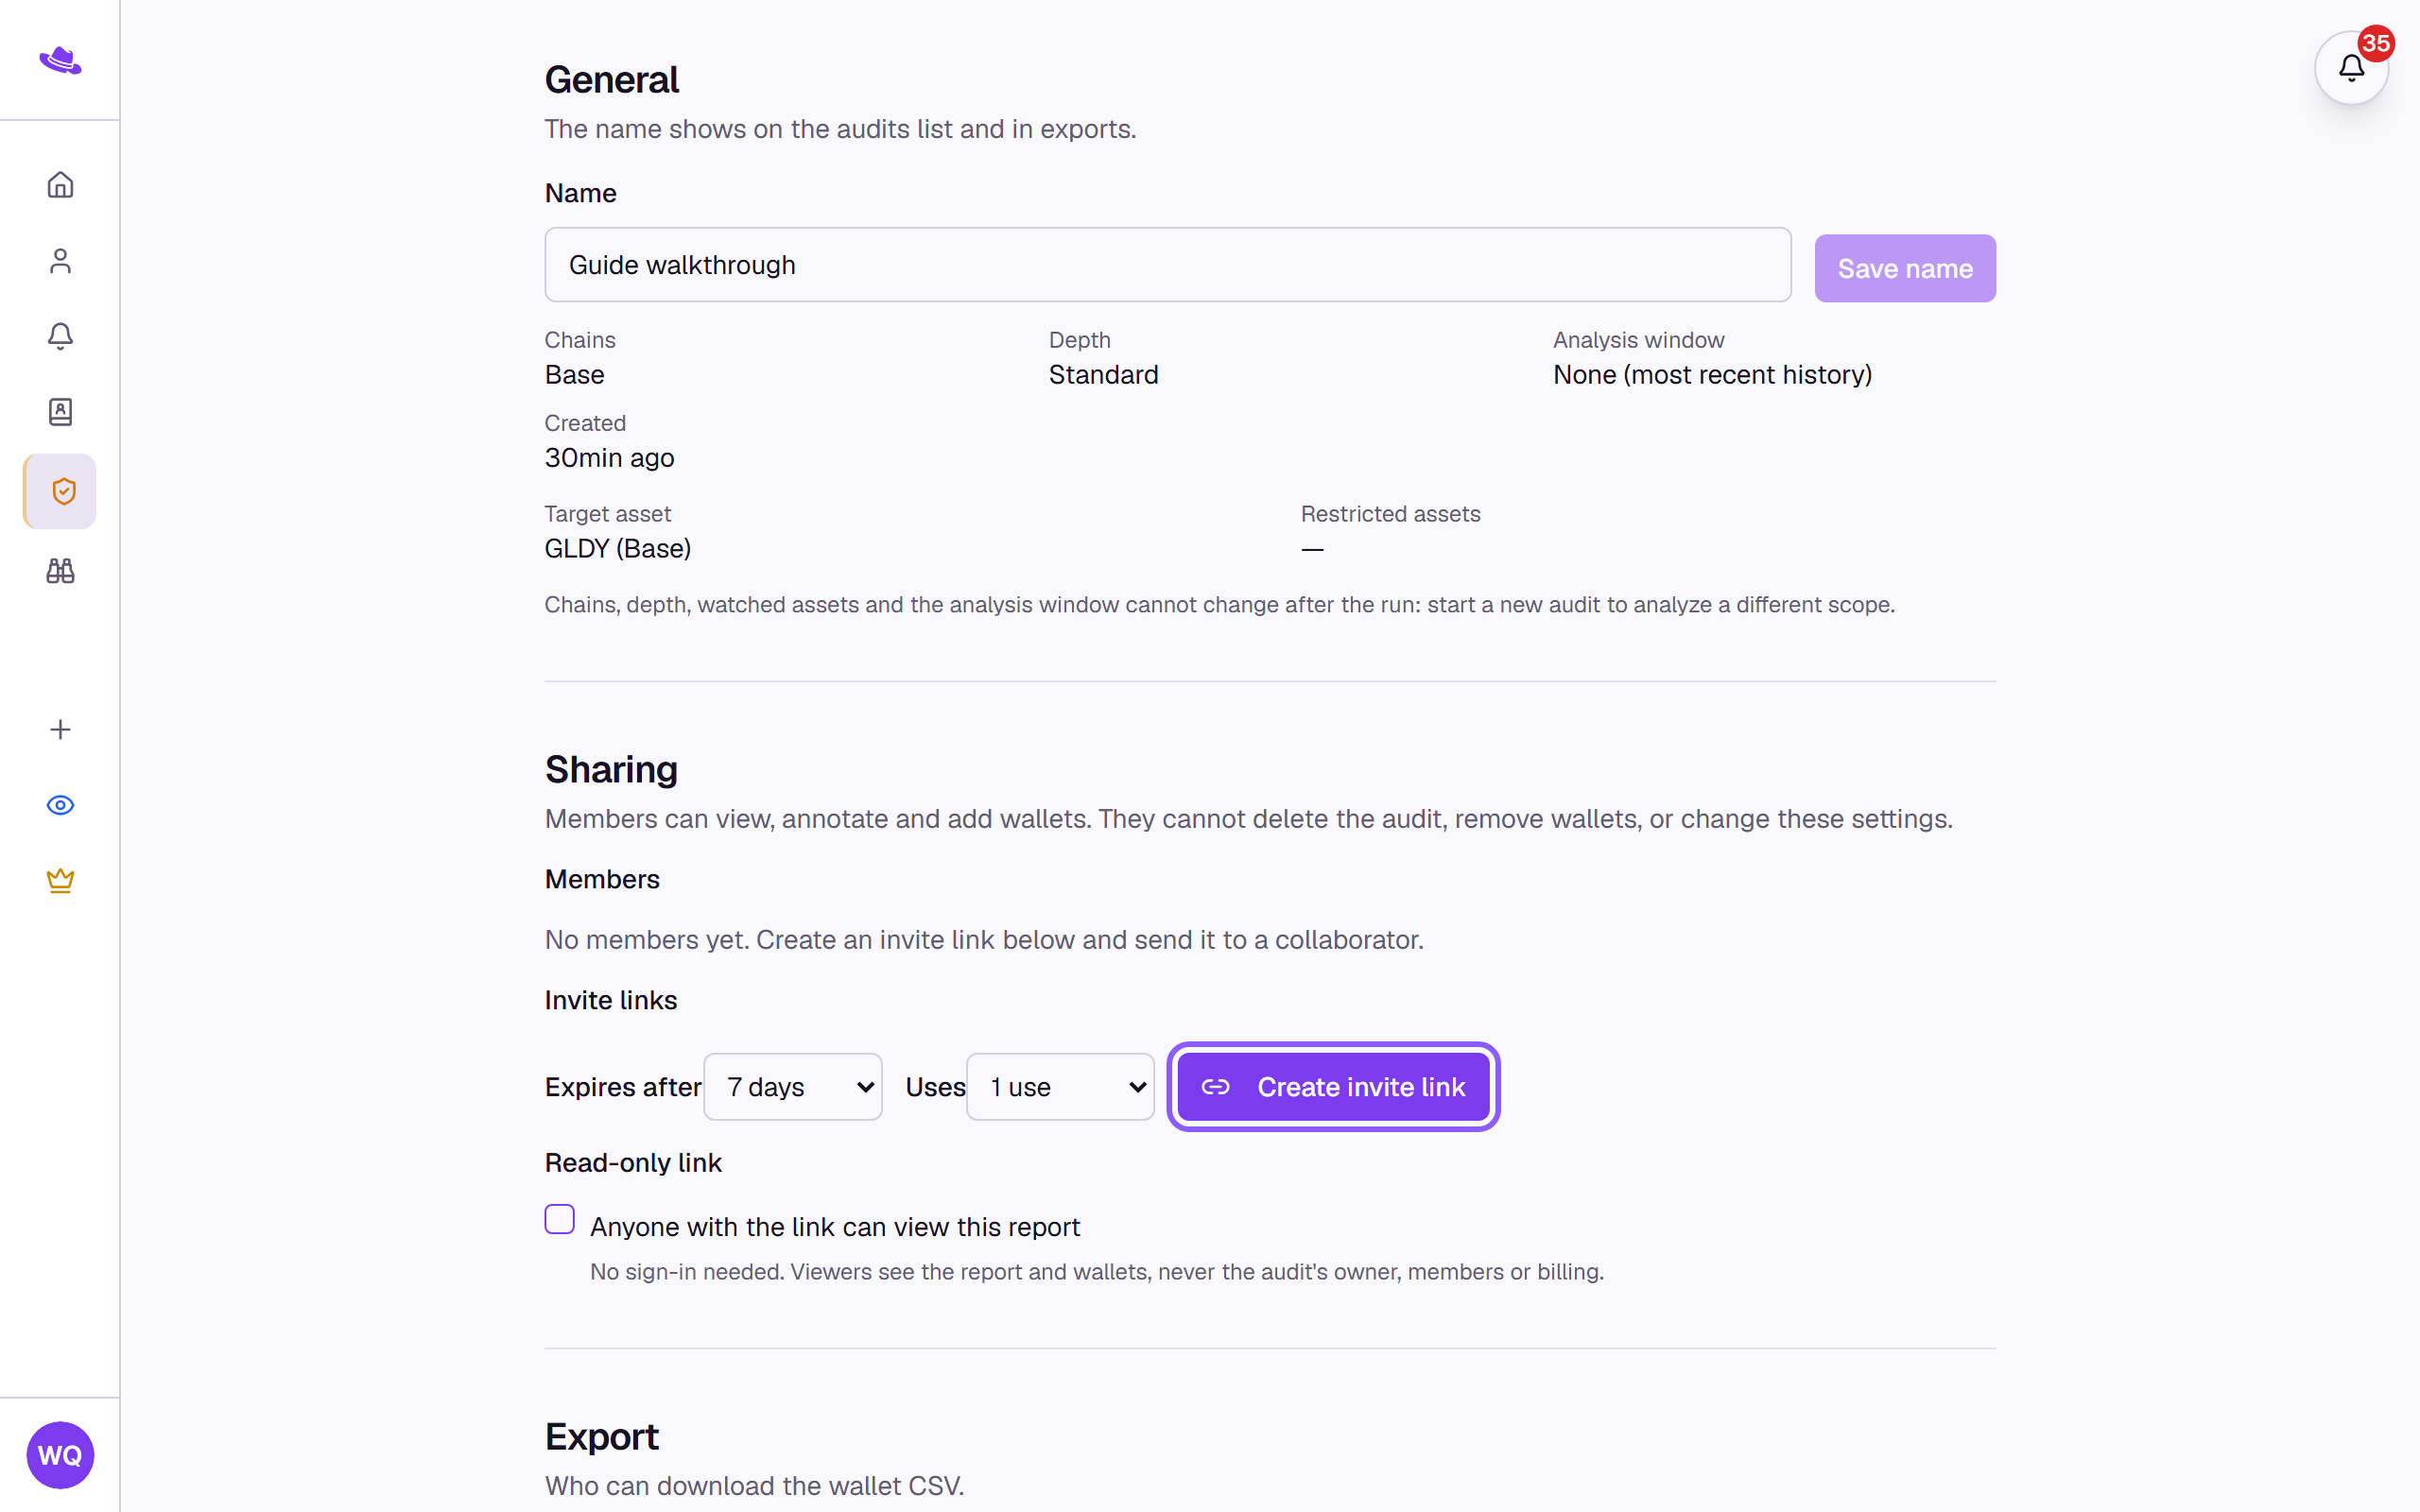Click the 'Base' chains value
2420x1512 pixels.
pos(574,374)
